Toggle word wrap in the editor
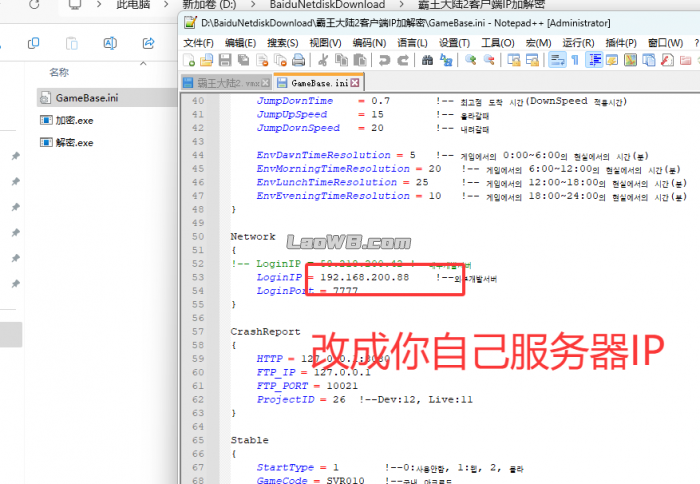Viewport: 700px width, 484px height. [557, 60]
